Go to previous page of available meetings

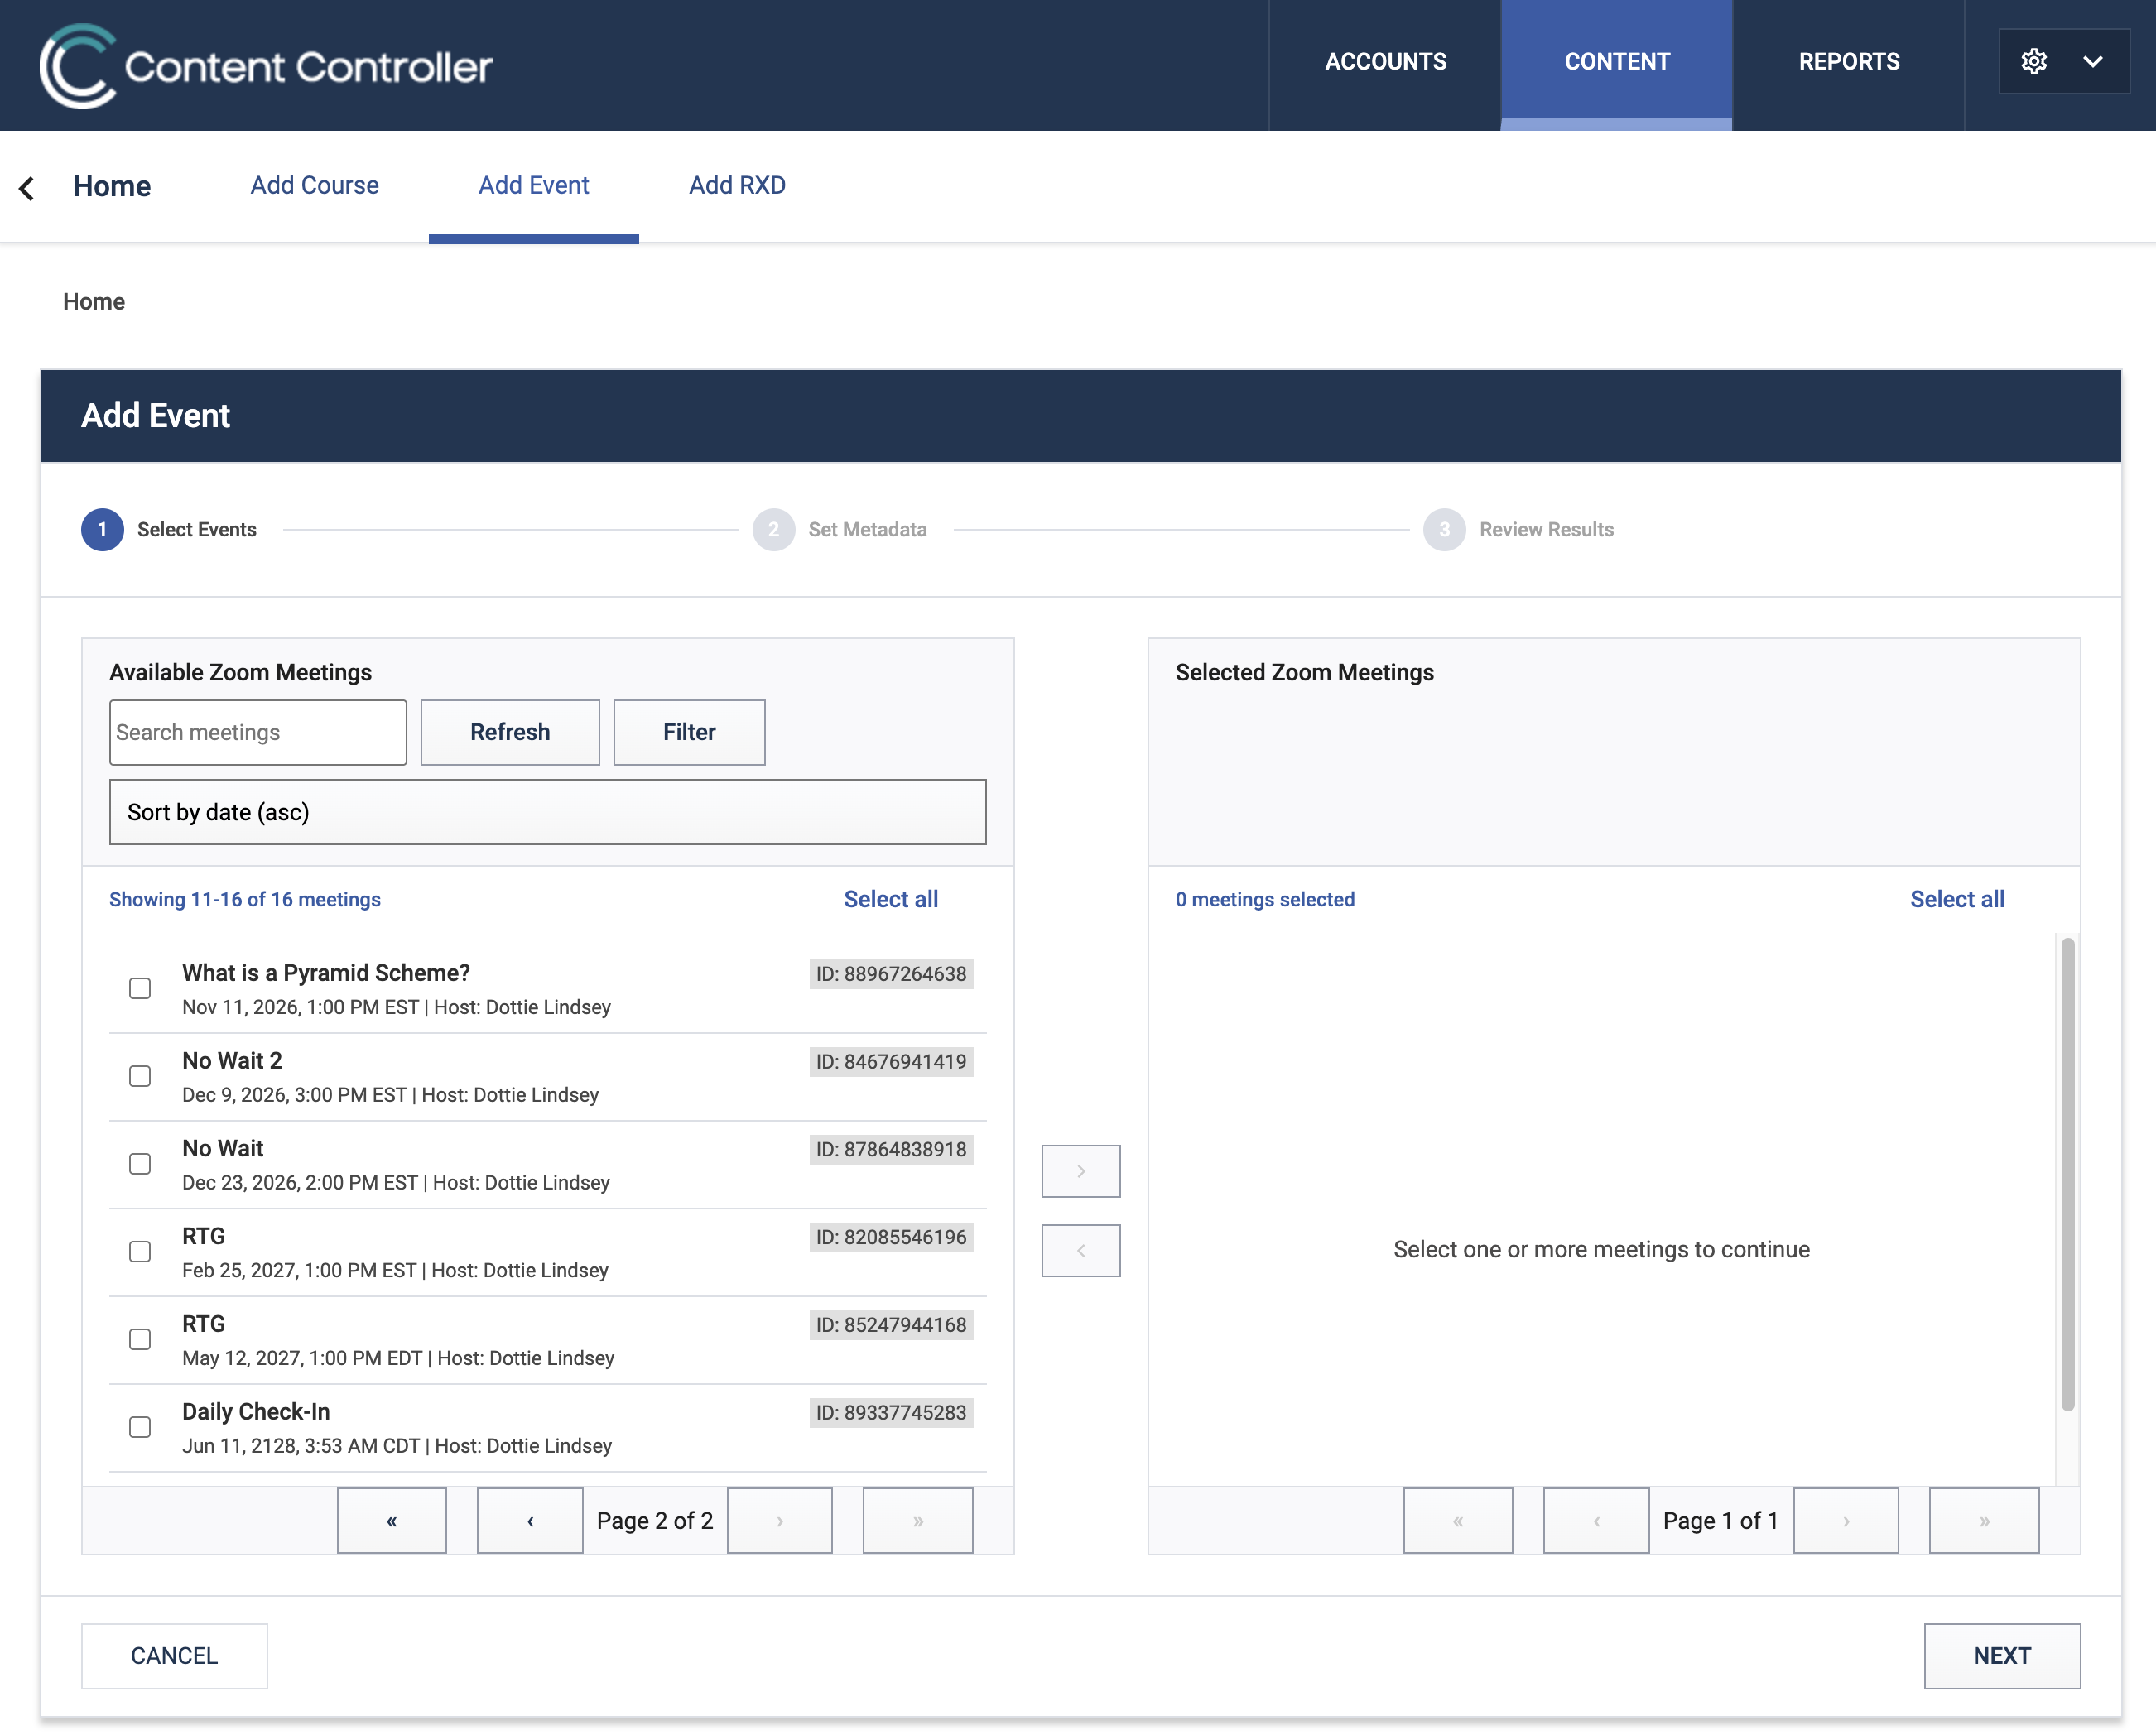click(x=530, y=1521)
